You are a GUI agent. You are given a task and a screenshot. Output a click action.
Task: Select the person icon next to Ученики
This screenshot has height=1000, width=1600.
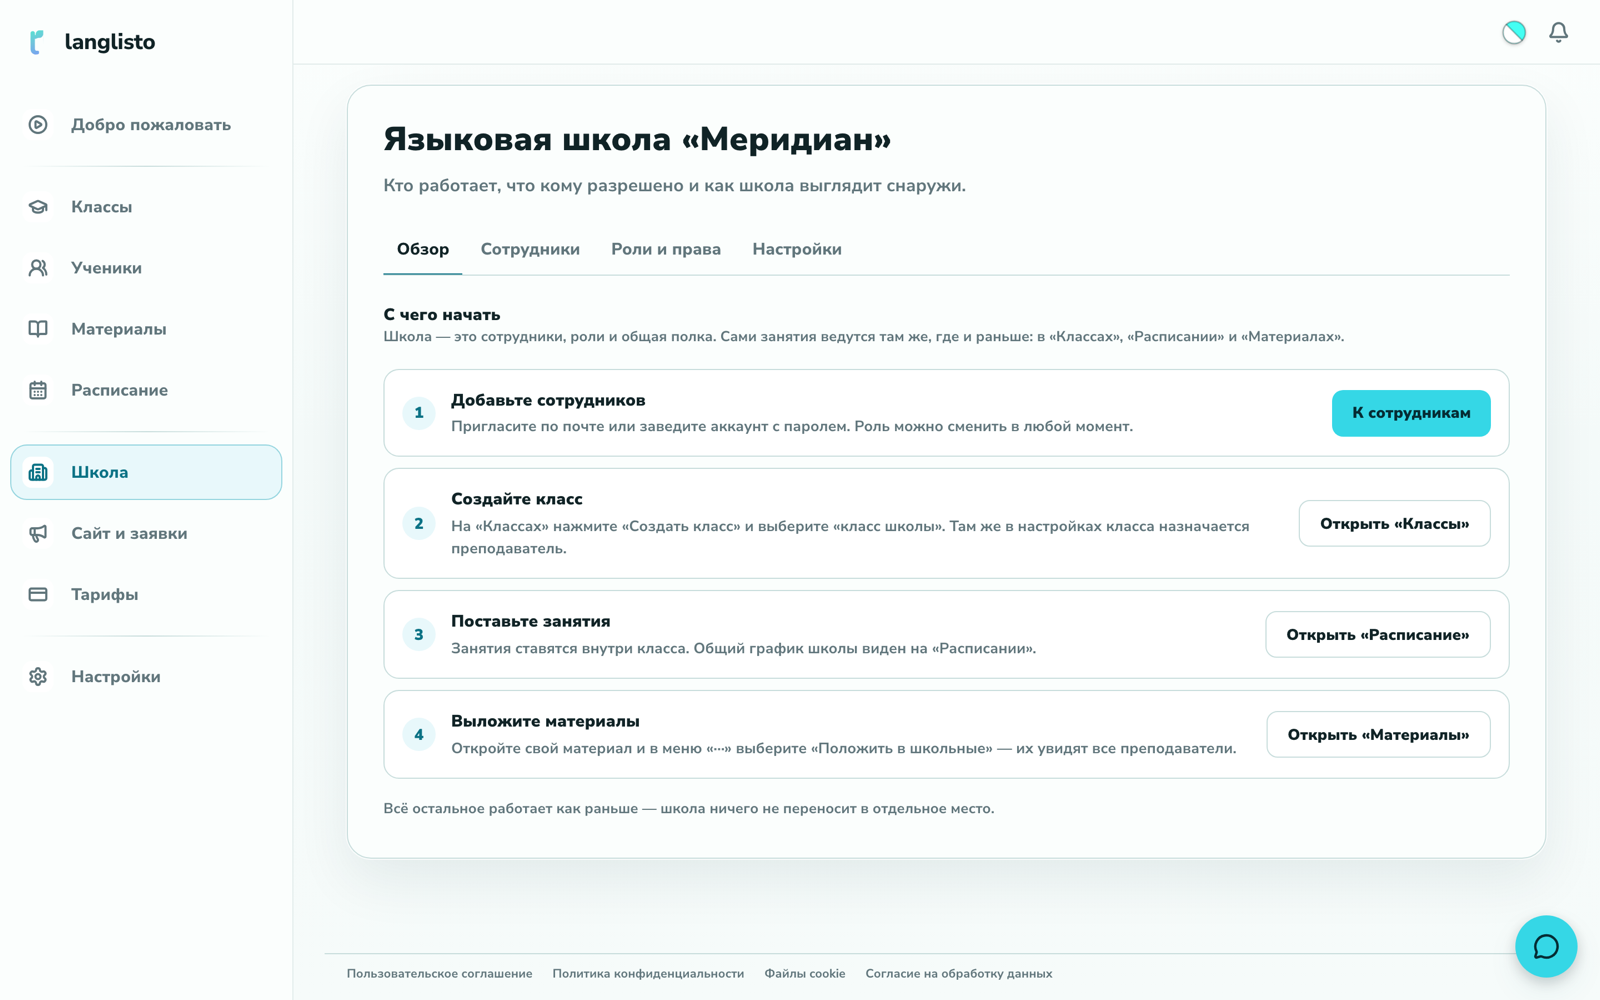click(38, 268)
